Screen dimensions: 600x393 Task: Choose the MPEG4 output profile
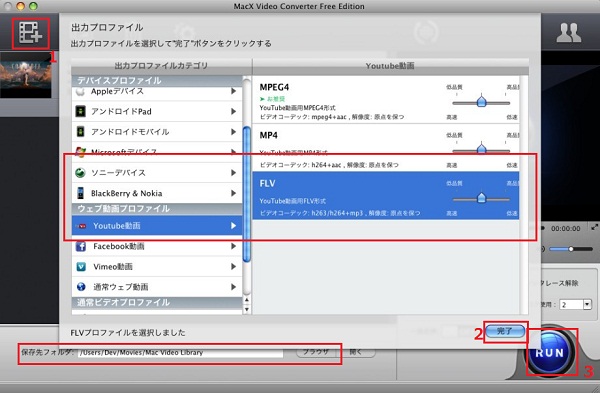386,99
